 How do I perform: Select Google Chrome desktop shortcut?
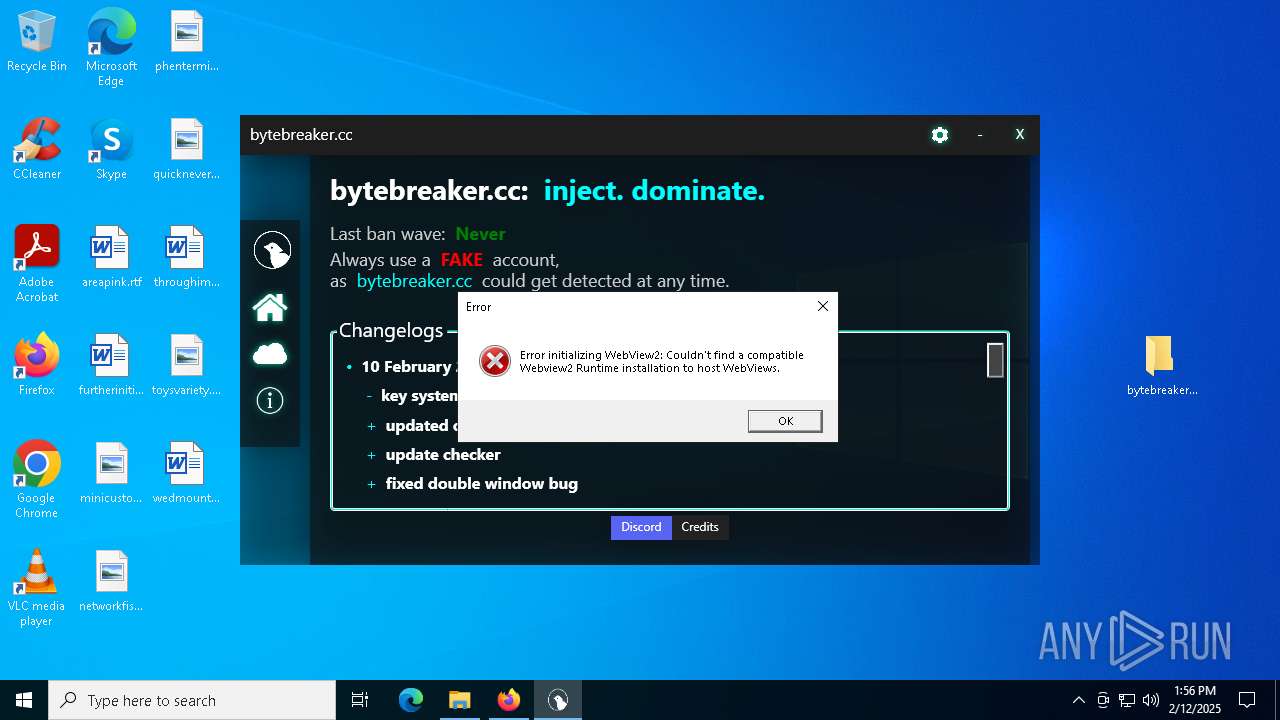click(x=37, y=480)
